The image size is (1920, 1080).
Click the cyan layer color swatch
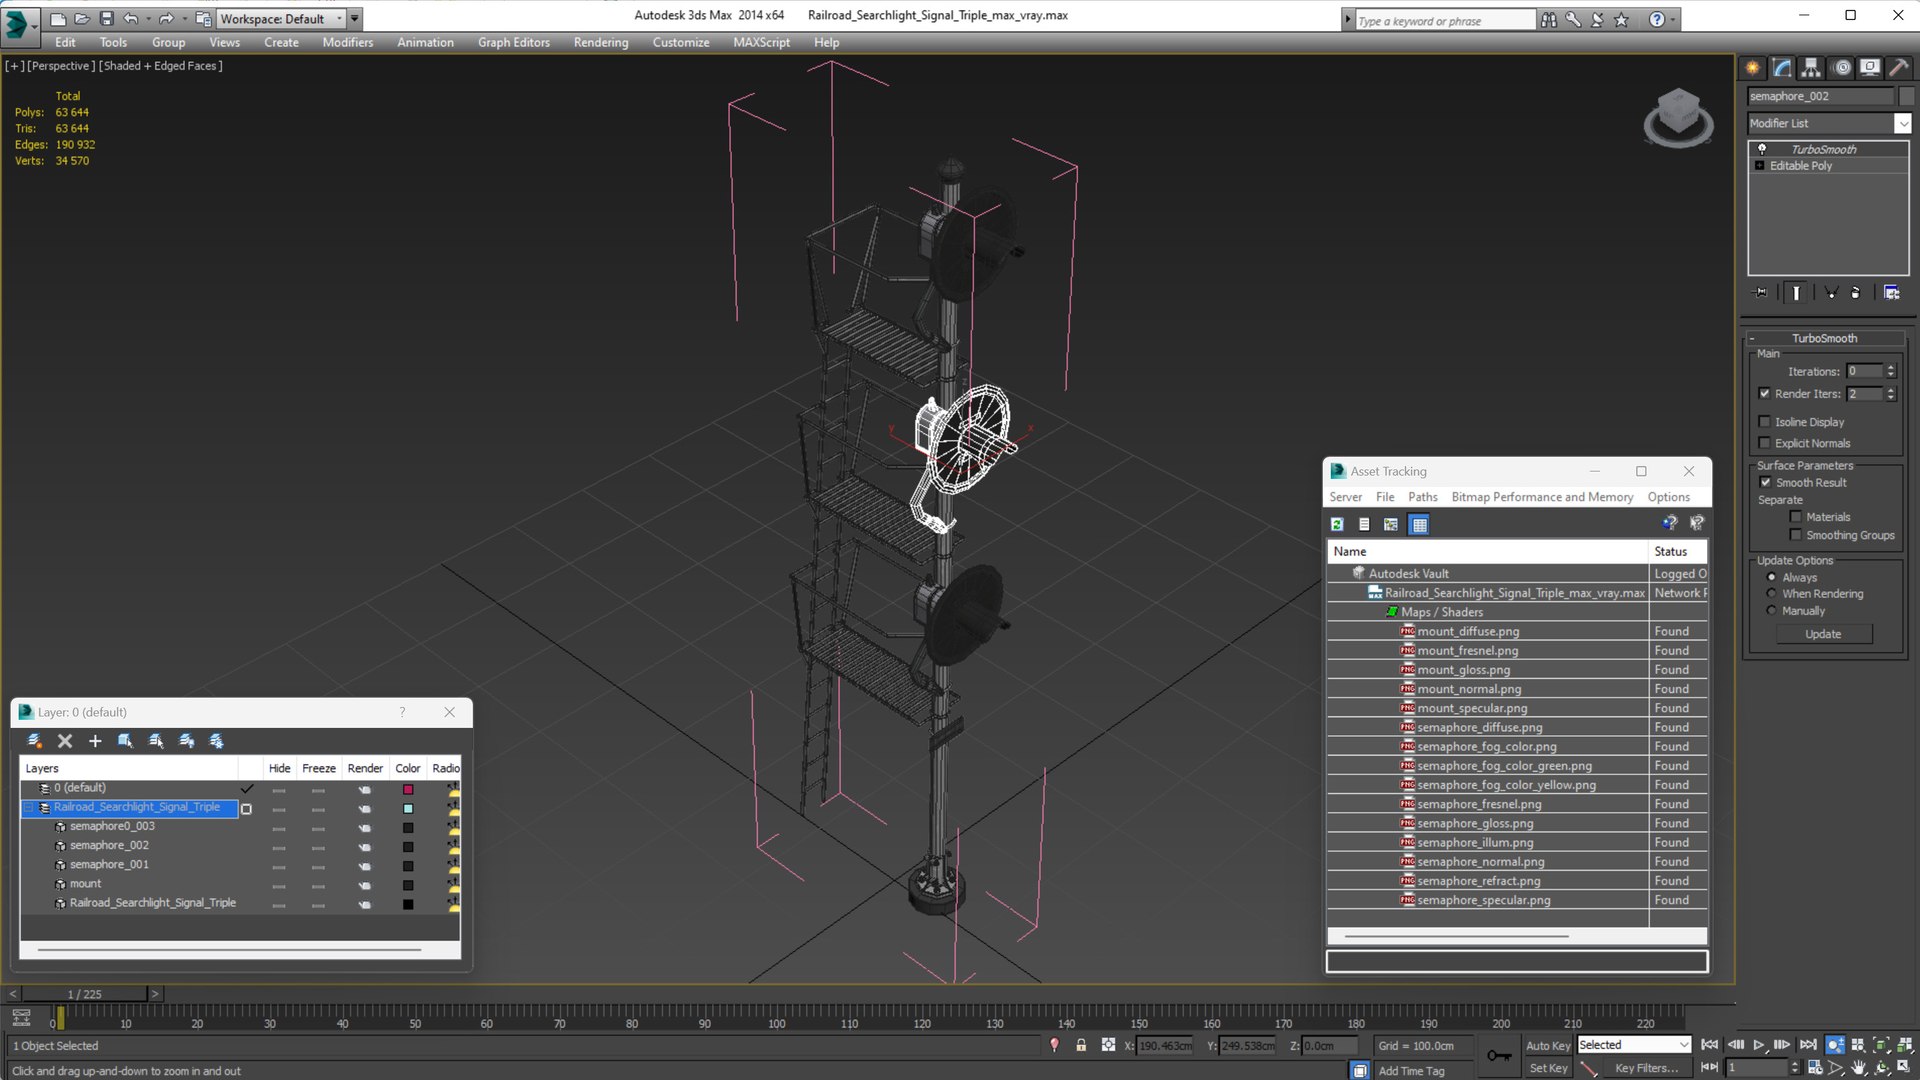pyautogui.click(x=408, y=809)
